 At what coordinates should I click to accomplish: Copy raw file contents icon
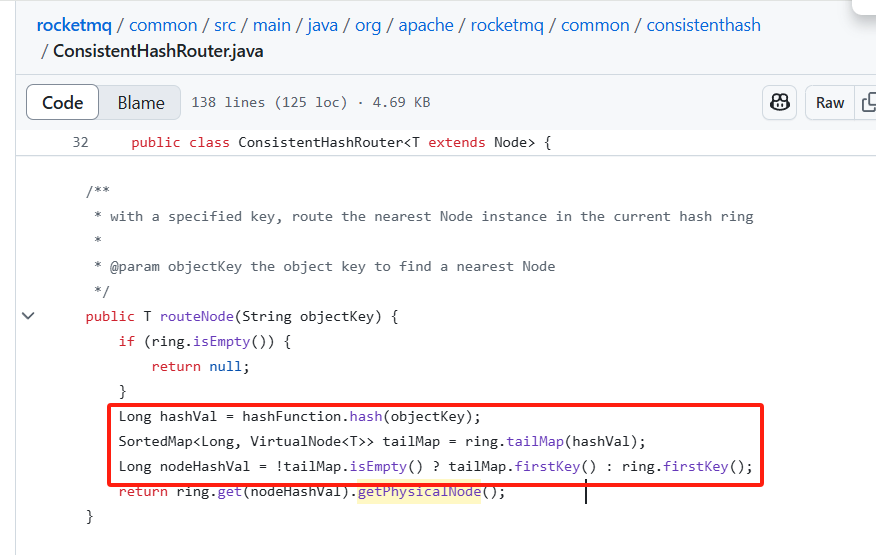pos(868,102)
